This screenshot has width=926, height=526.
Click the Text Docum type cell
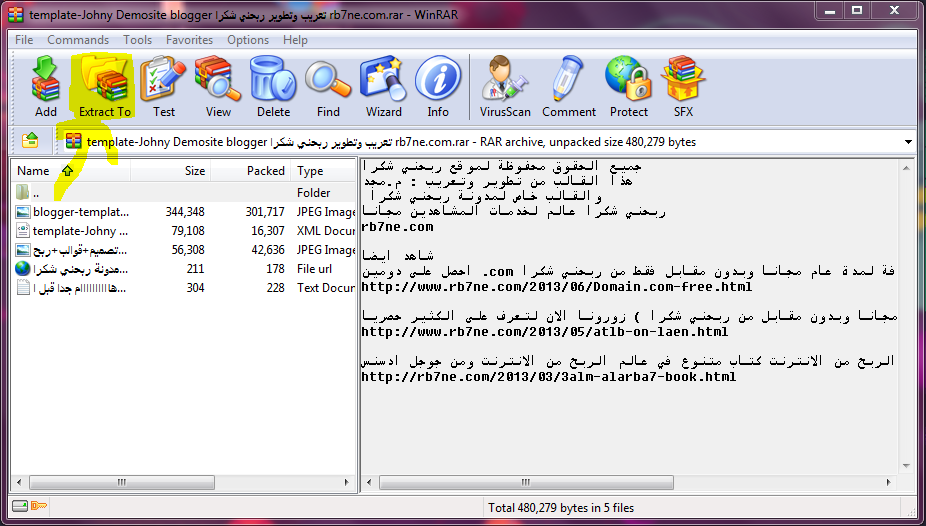[325, 288]
